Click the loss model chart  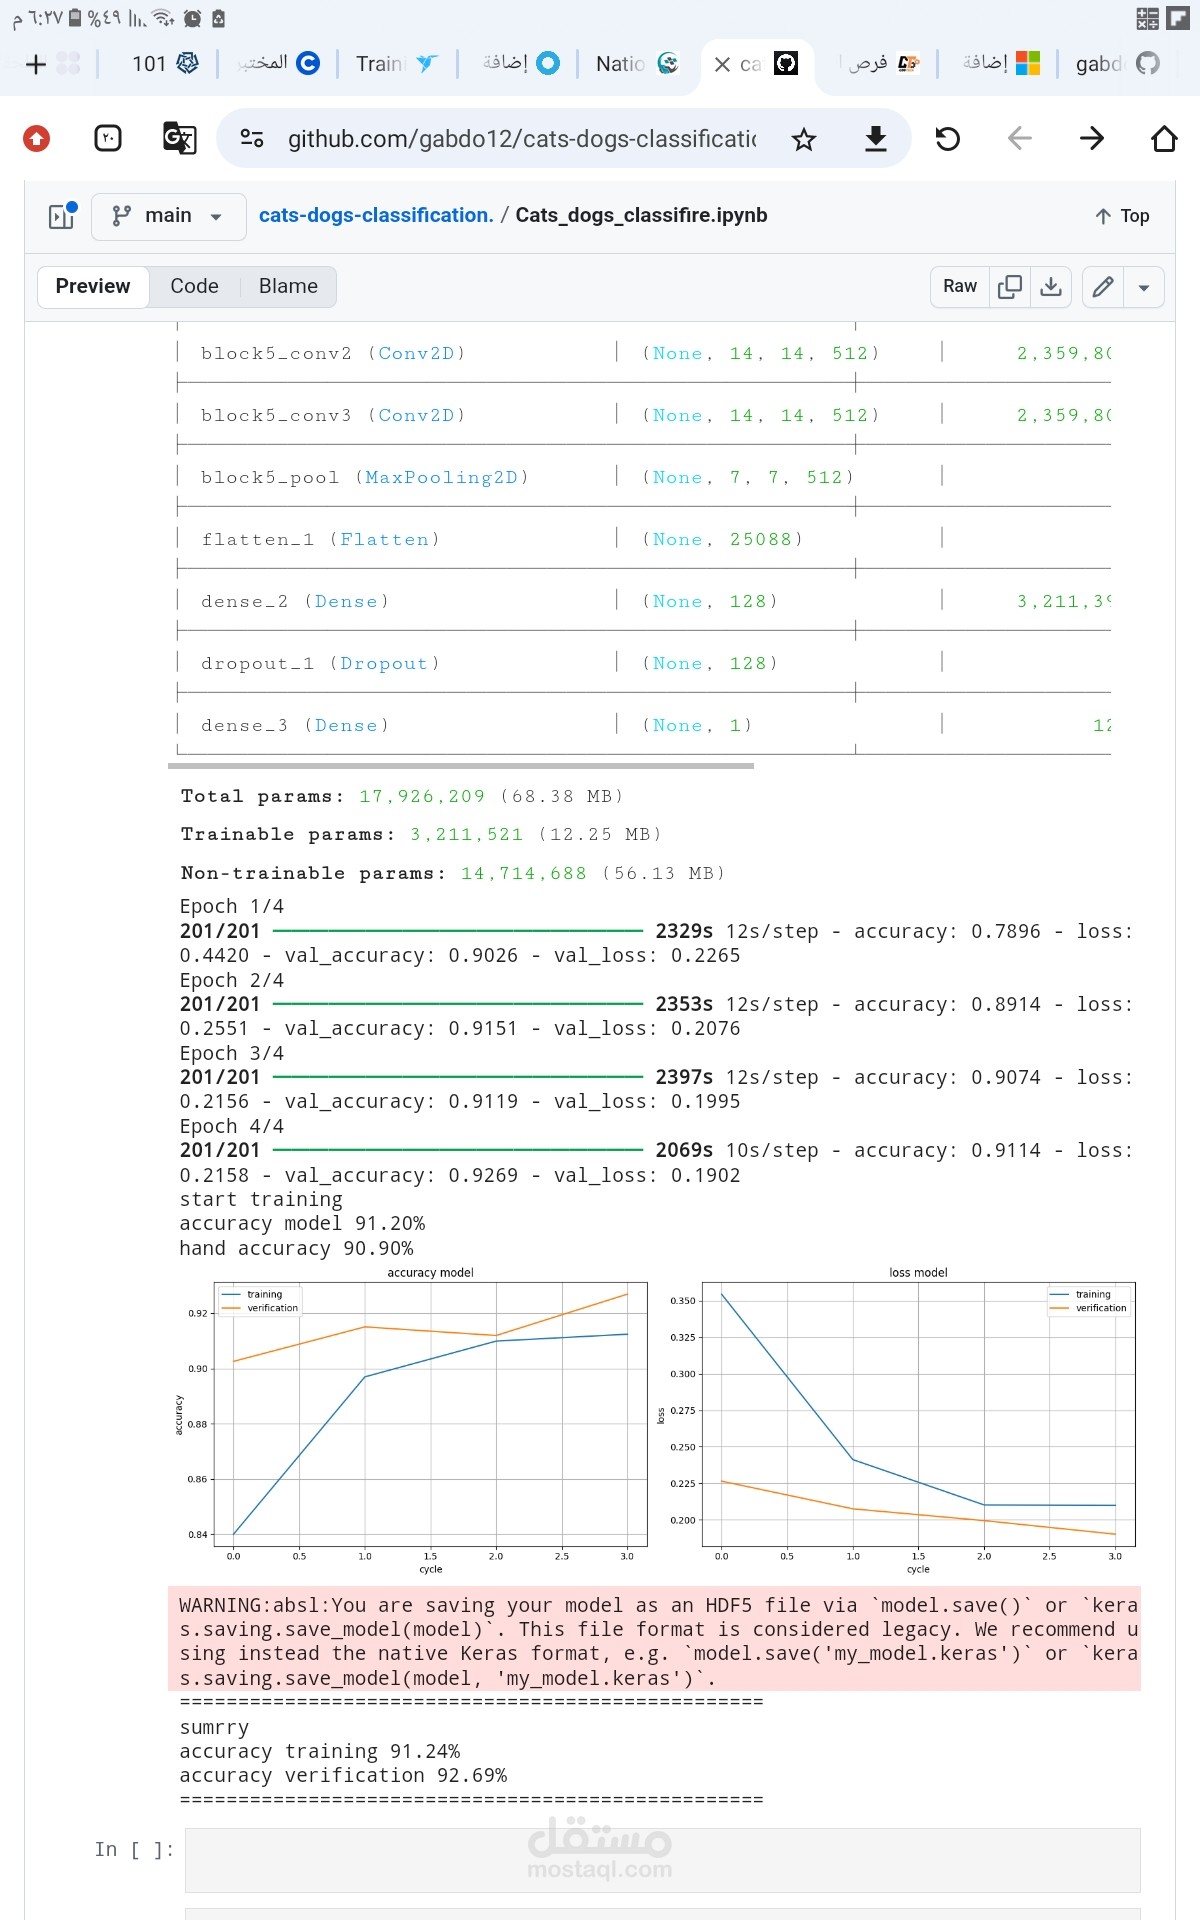[x=896, y=1420]
